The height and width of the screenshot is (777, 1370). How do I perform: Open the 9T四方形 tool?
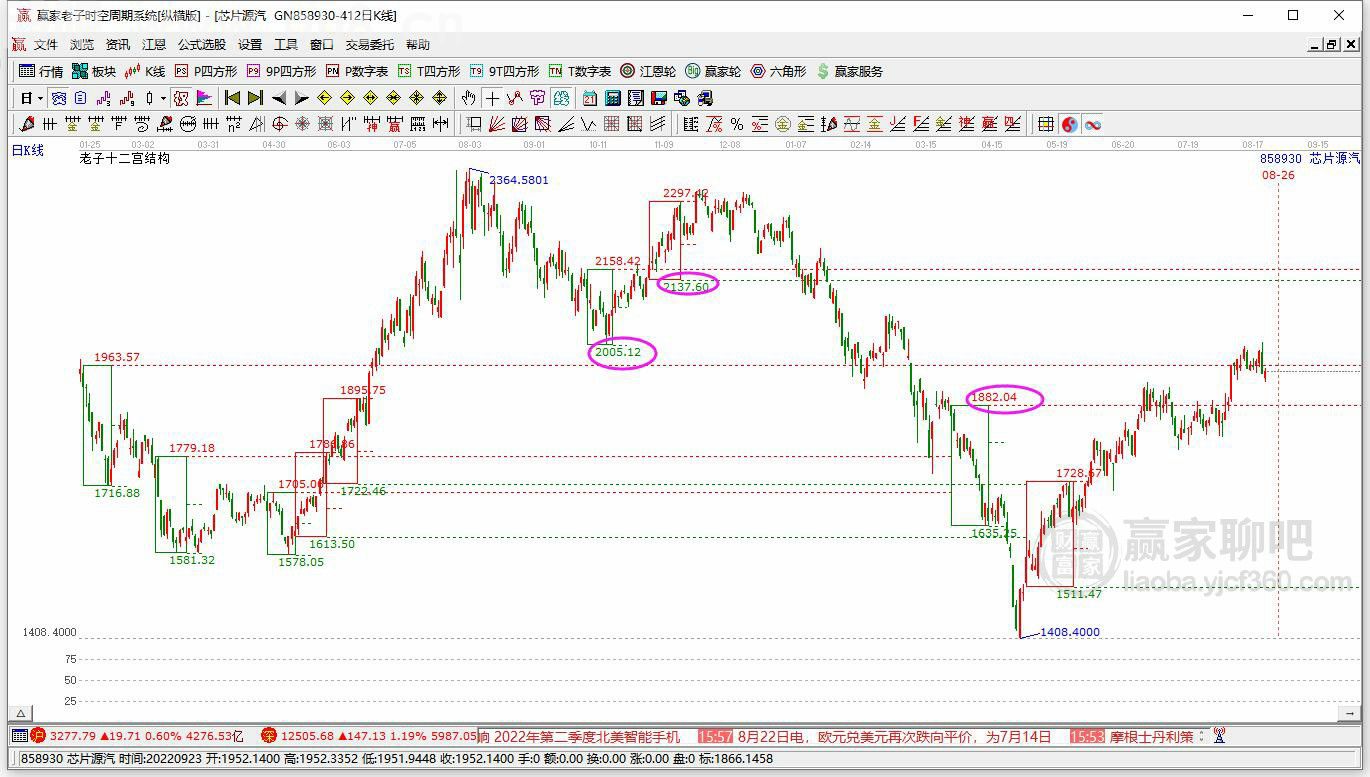[505, 71]
